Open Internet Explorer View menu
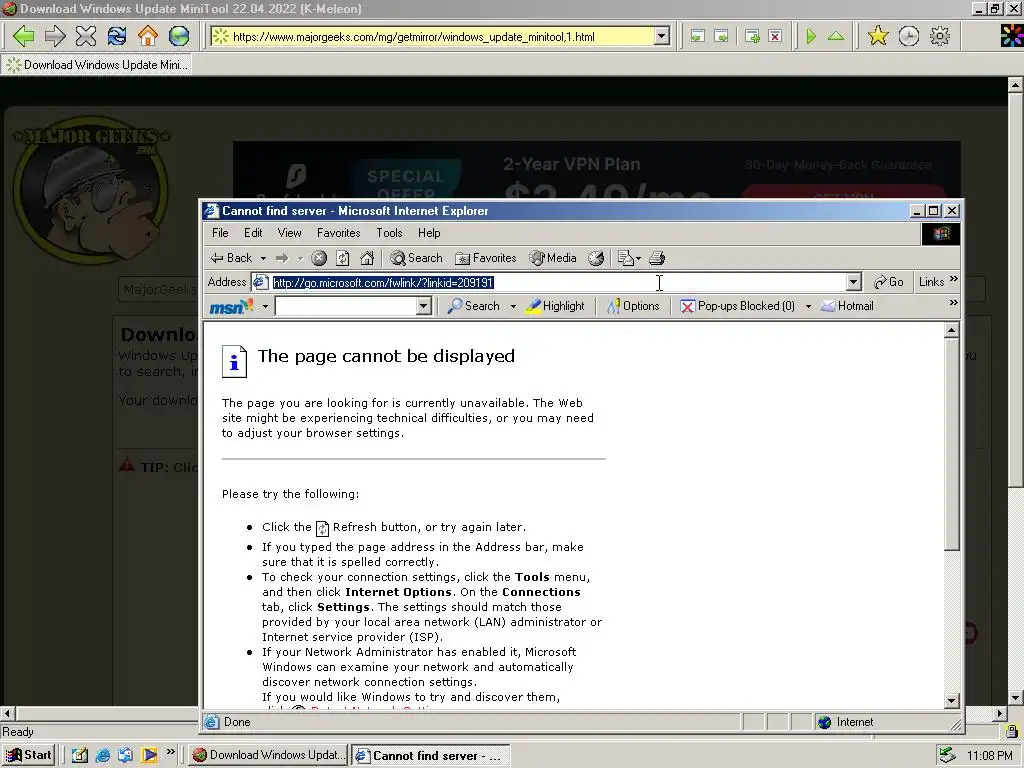The width and height of the screenshot is (1024, 768). [289, 233]
